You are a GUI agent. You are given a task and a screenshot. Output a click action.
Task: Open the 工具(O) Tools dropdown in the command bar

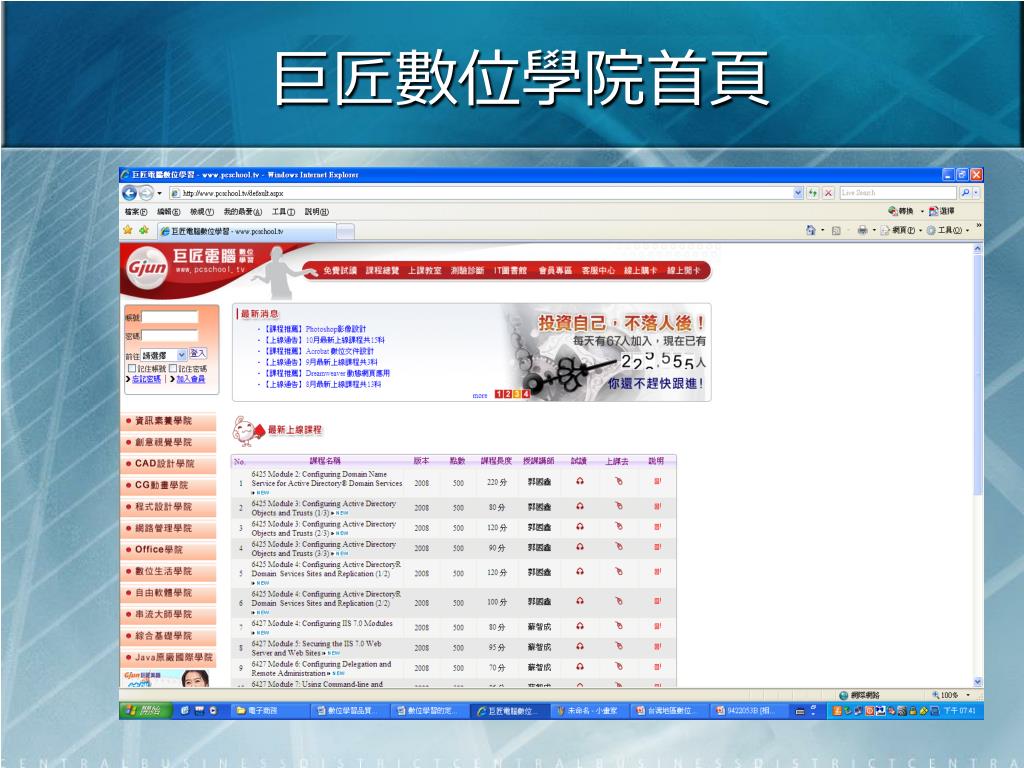click(x=948, y=231)
